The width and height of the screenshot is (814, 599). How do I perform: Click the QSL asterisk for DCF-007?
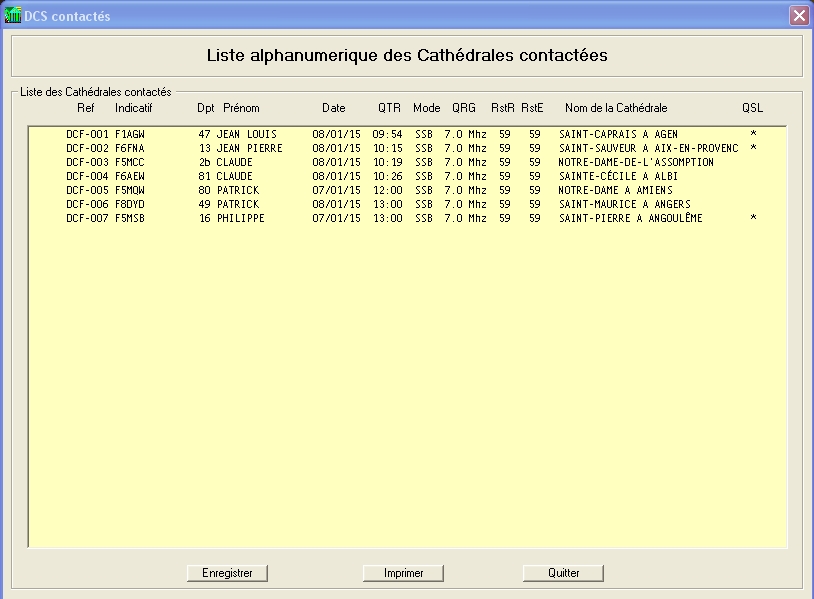(x=753, y=218)
